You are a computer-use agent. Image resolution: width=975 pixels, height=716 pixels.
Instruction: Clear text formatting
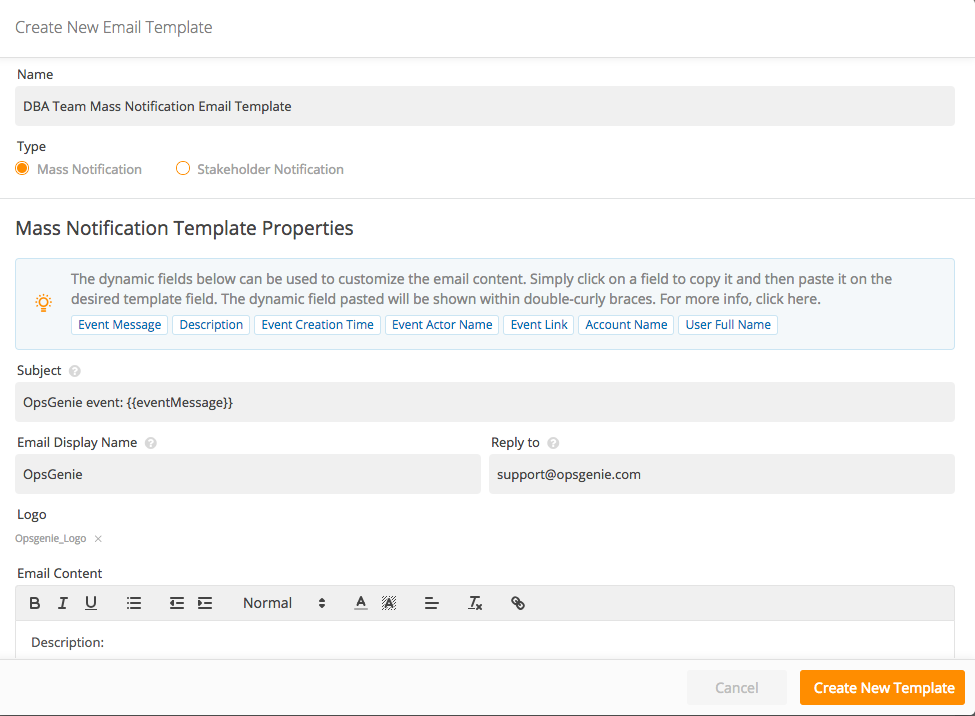click(475, 603)
